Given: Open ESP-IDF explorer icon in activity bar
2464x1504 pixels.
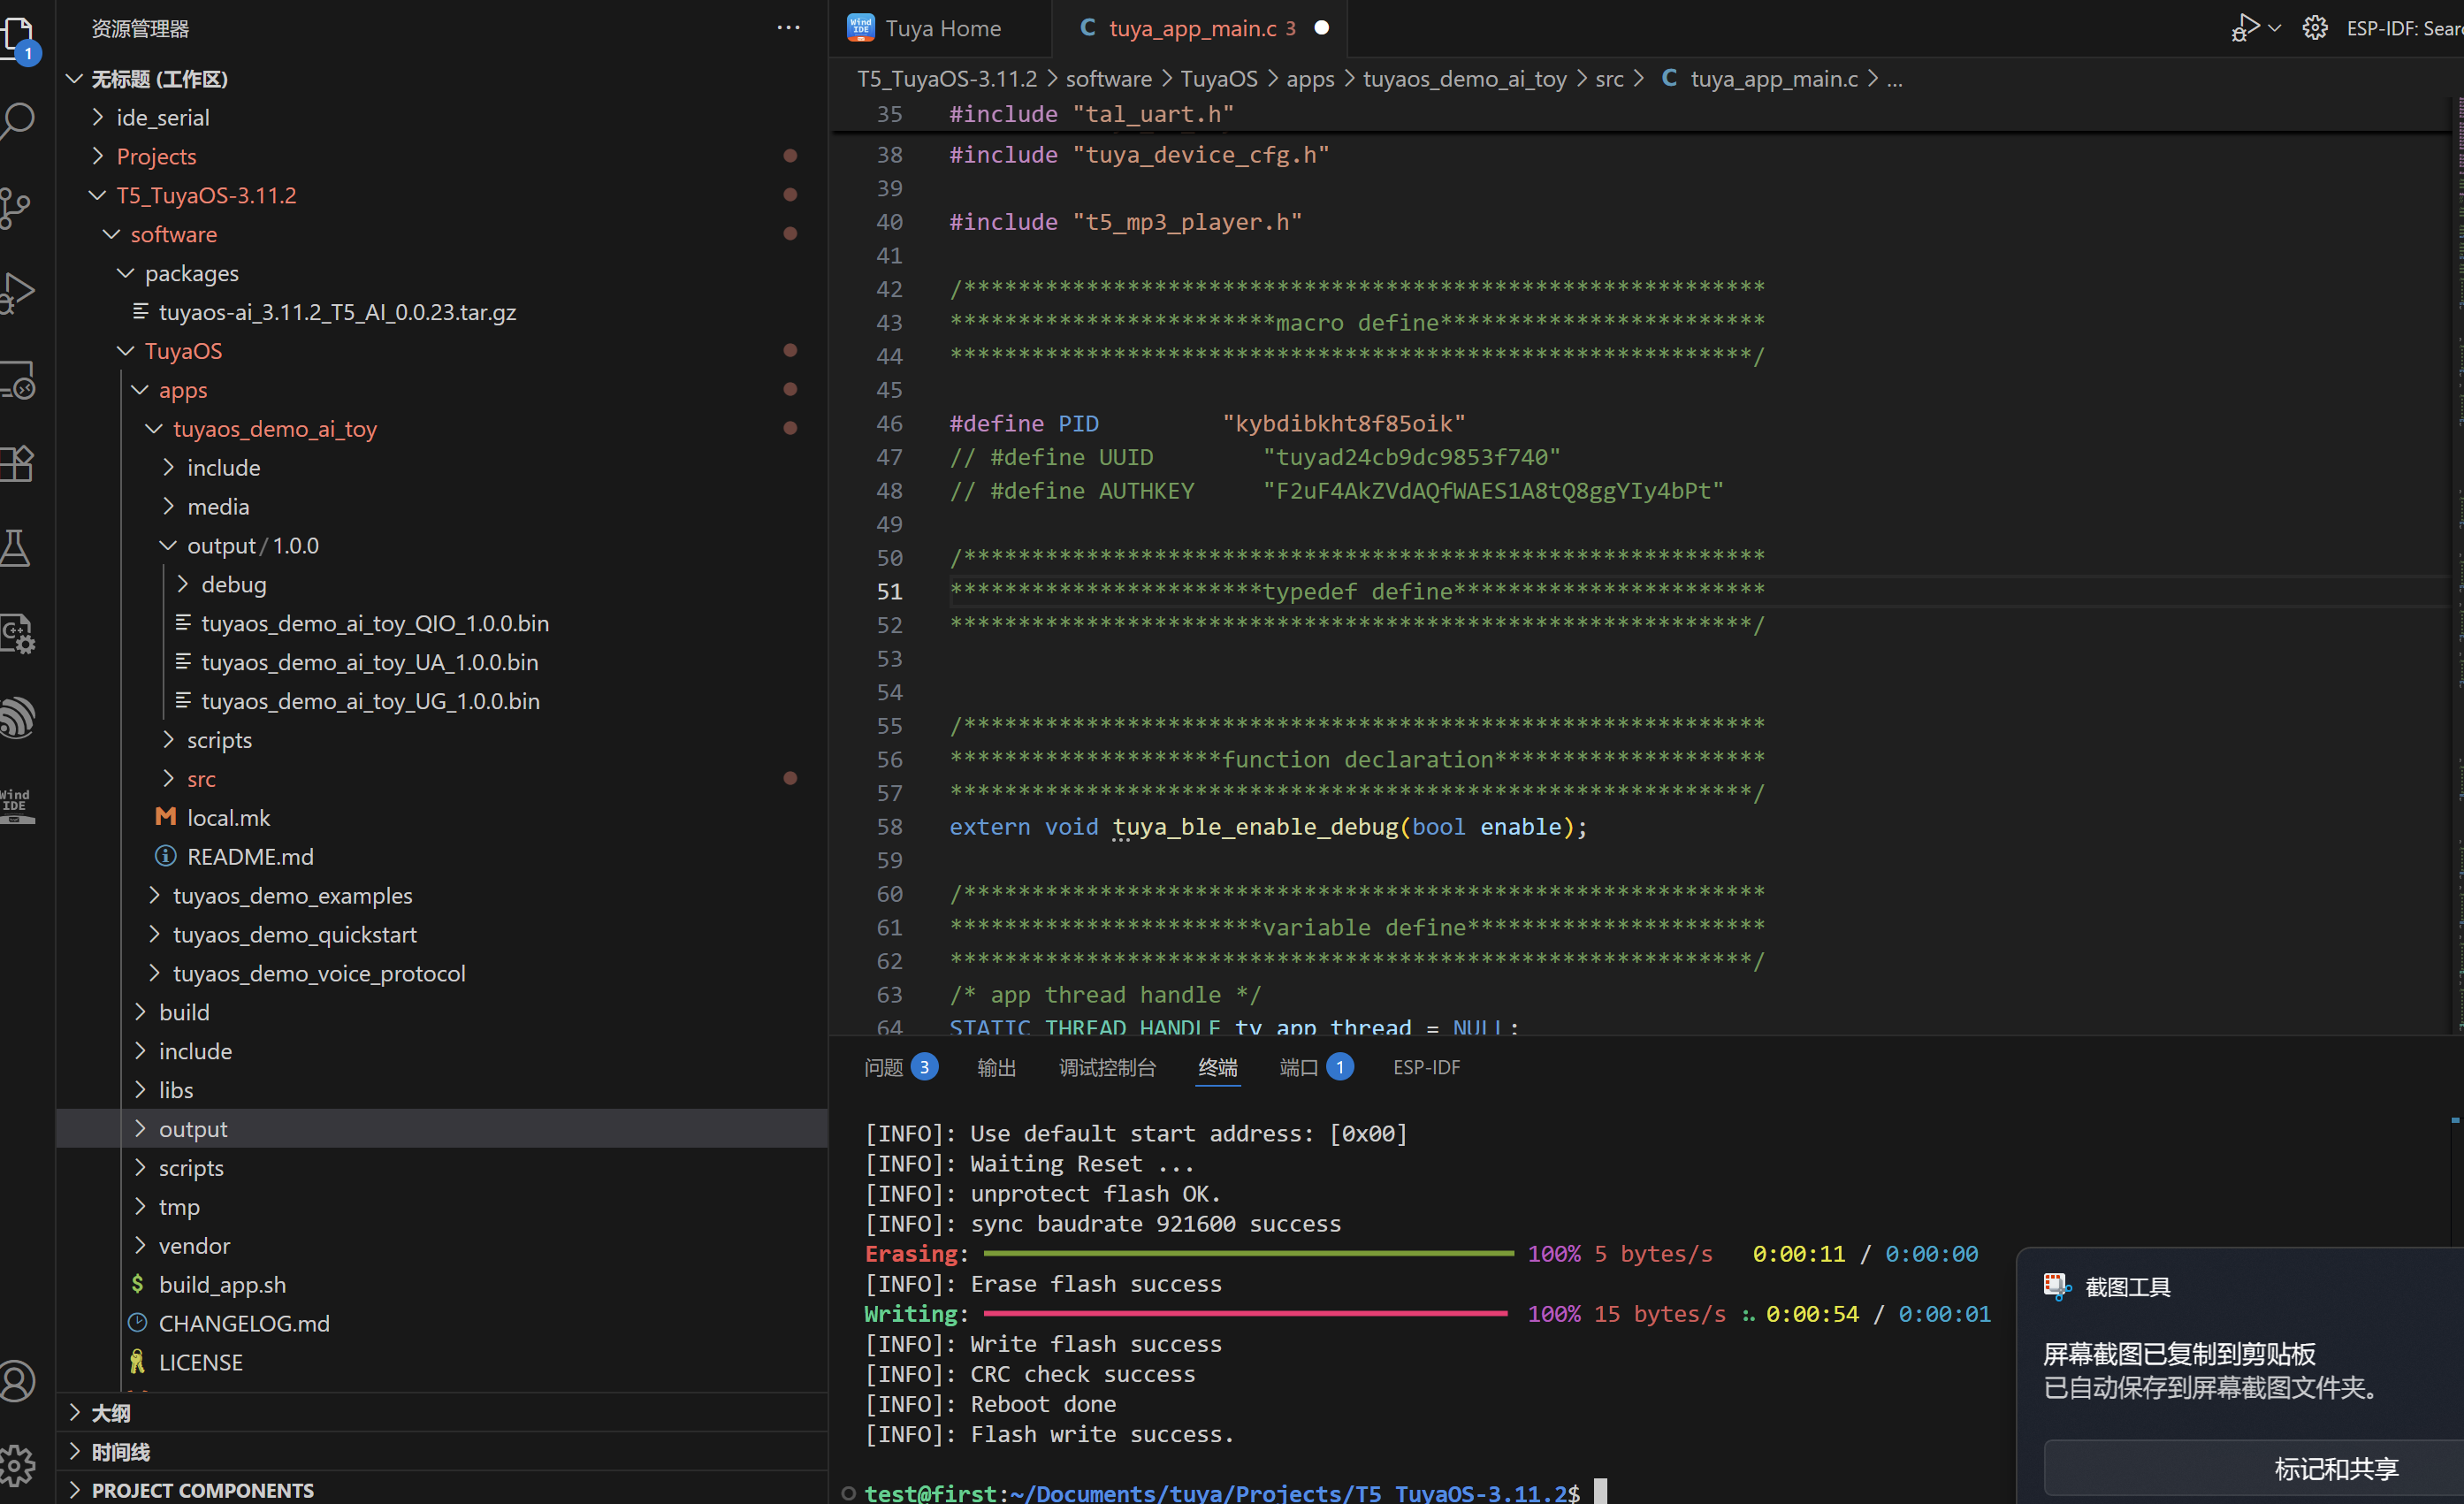Looking at the screenshot, I should (18, 718).
